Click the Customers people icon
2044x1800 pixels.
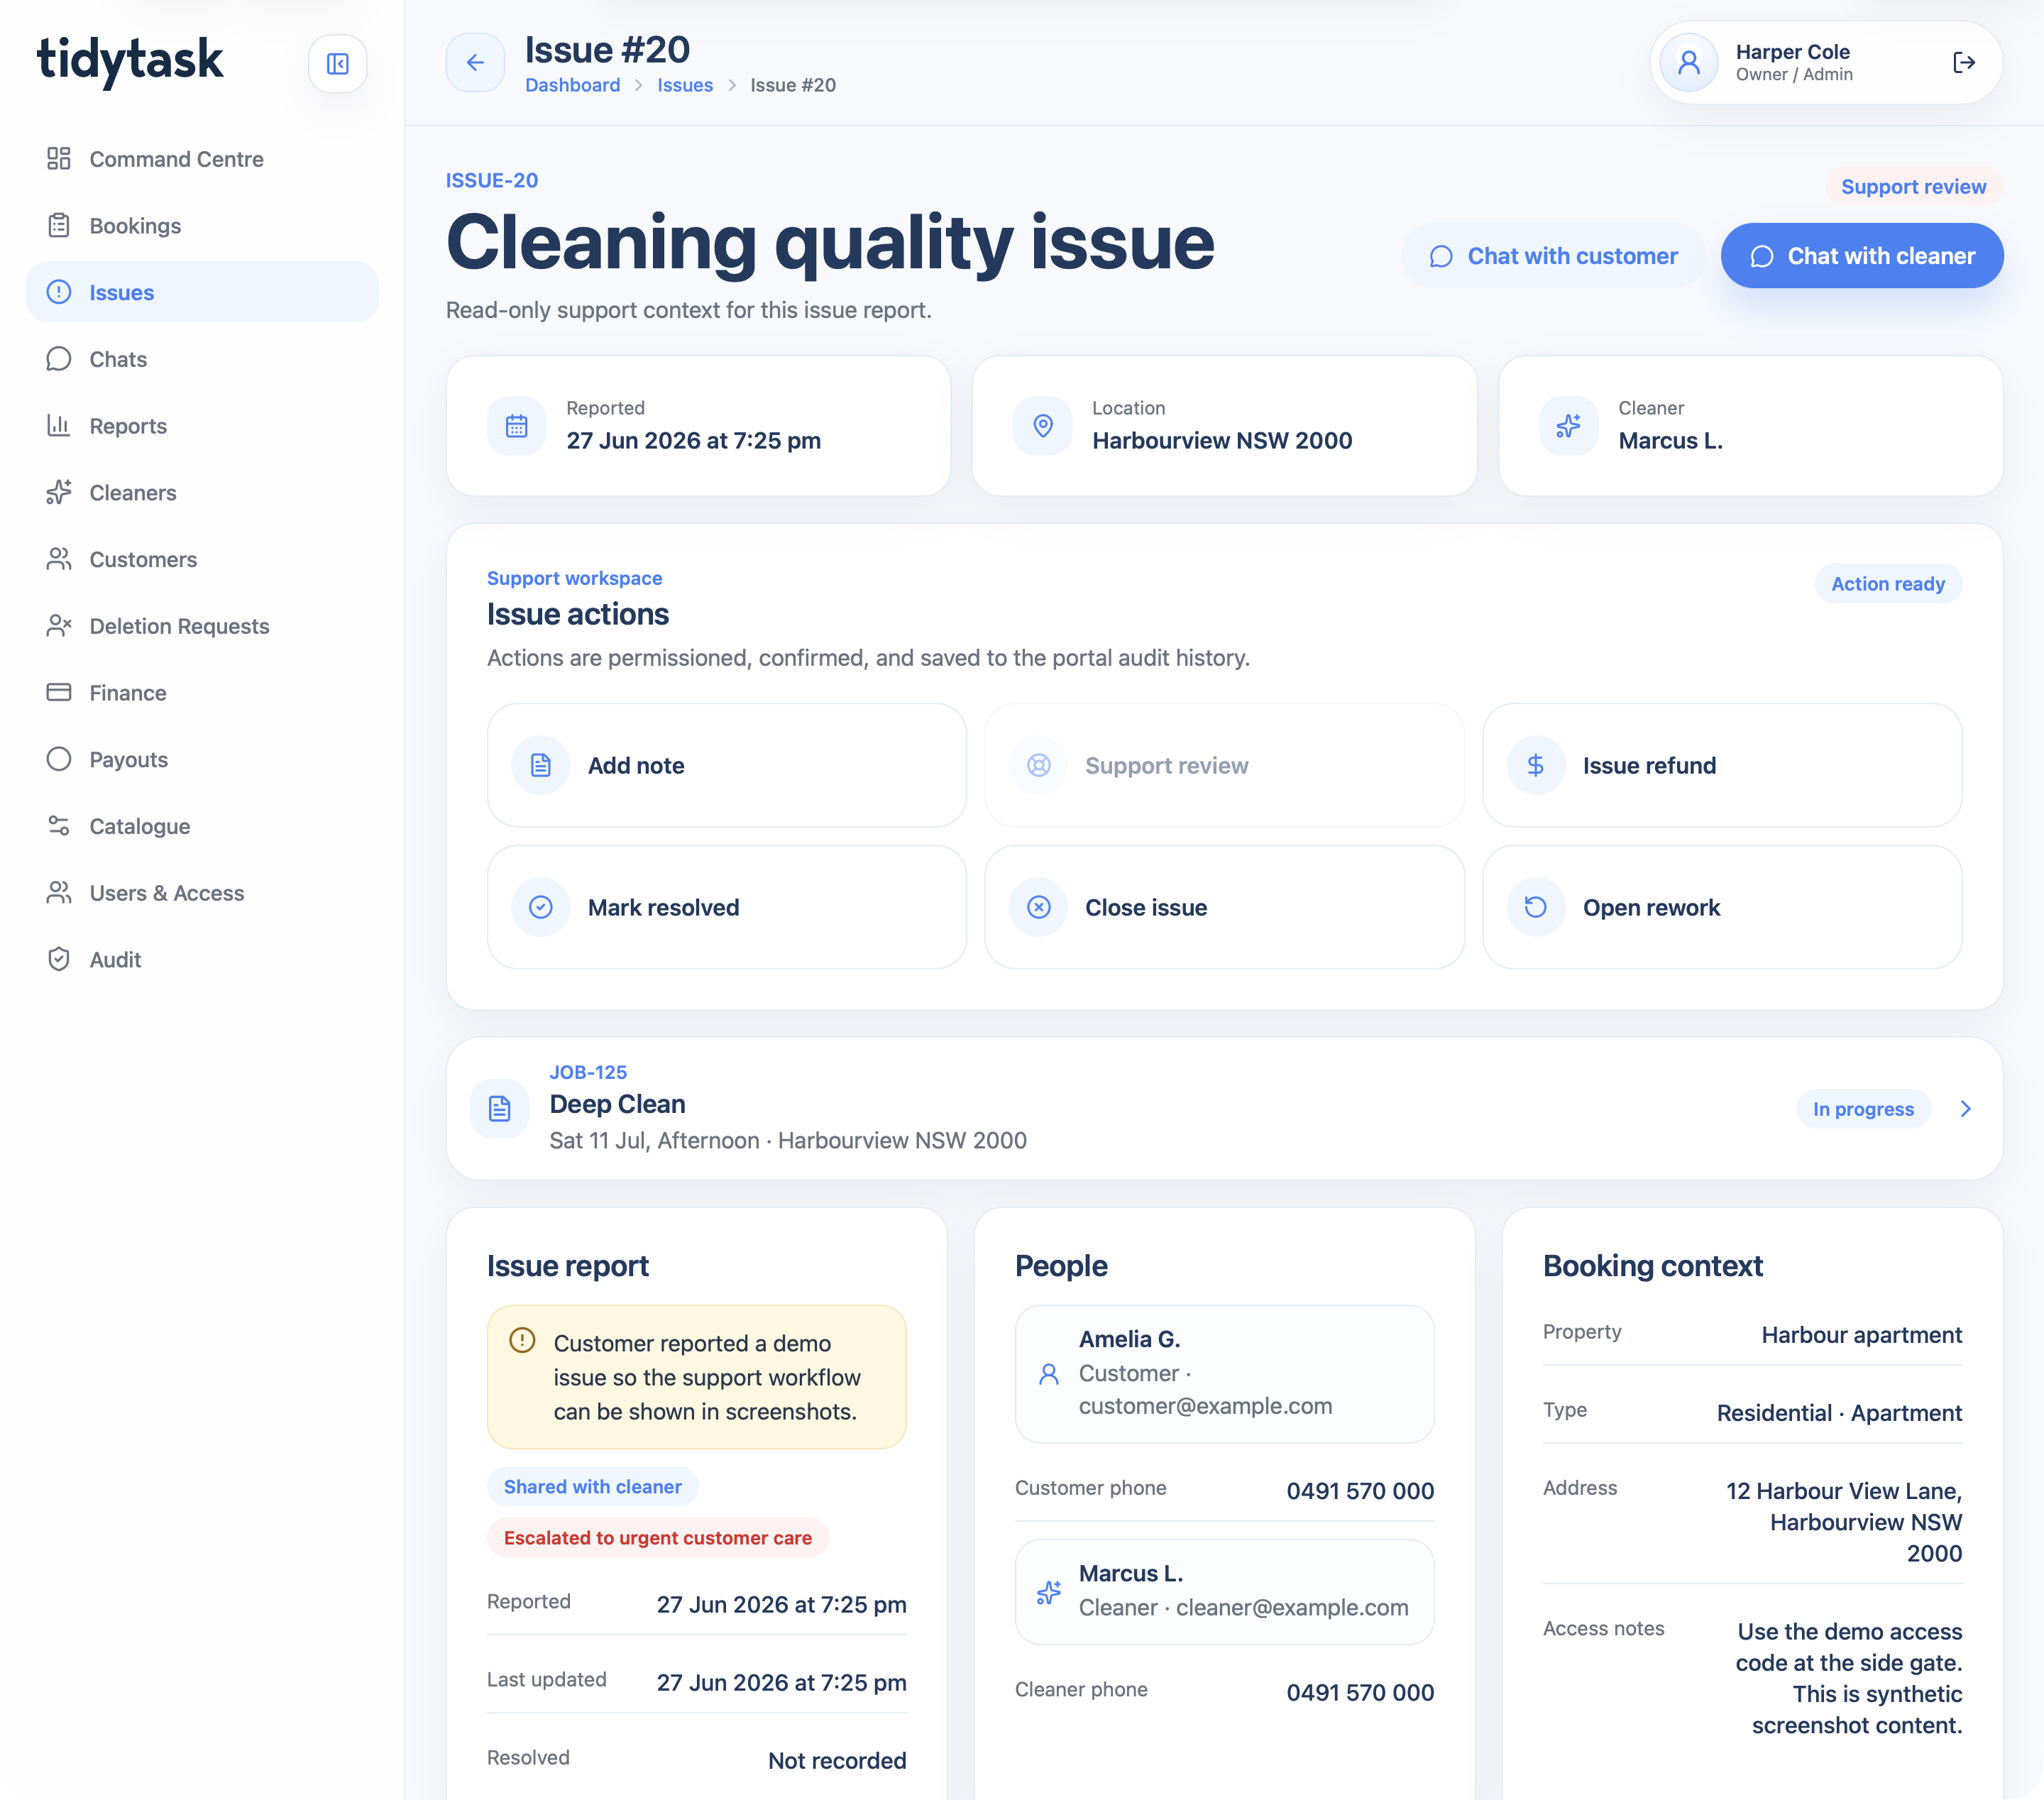pyautogui.click(x=59, y=559)
